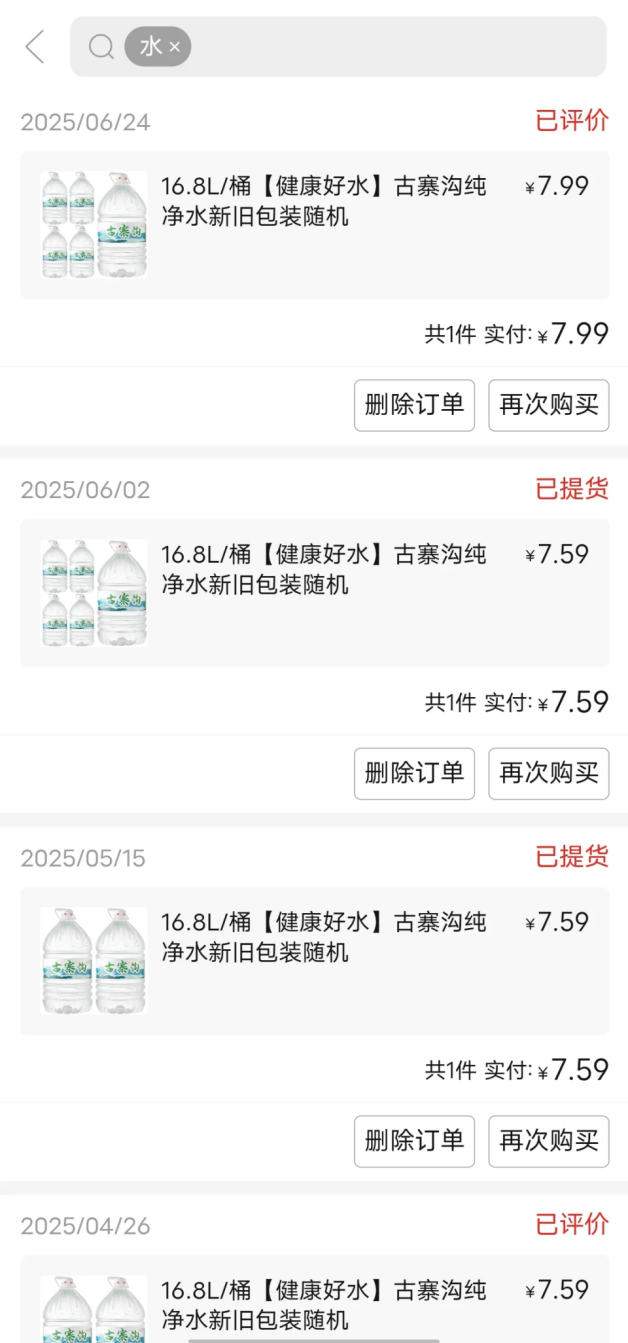Open product thumbnail of 2025/06/24 order
Viewport: 628px width, 1343px height.
[x=94, y=225]
